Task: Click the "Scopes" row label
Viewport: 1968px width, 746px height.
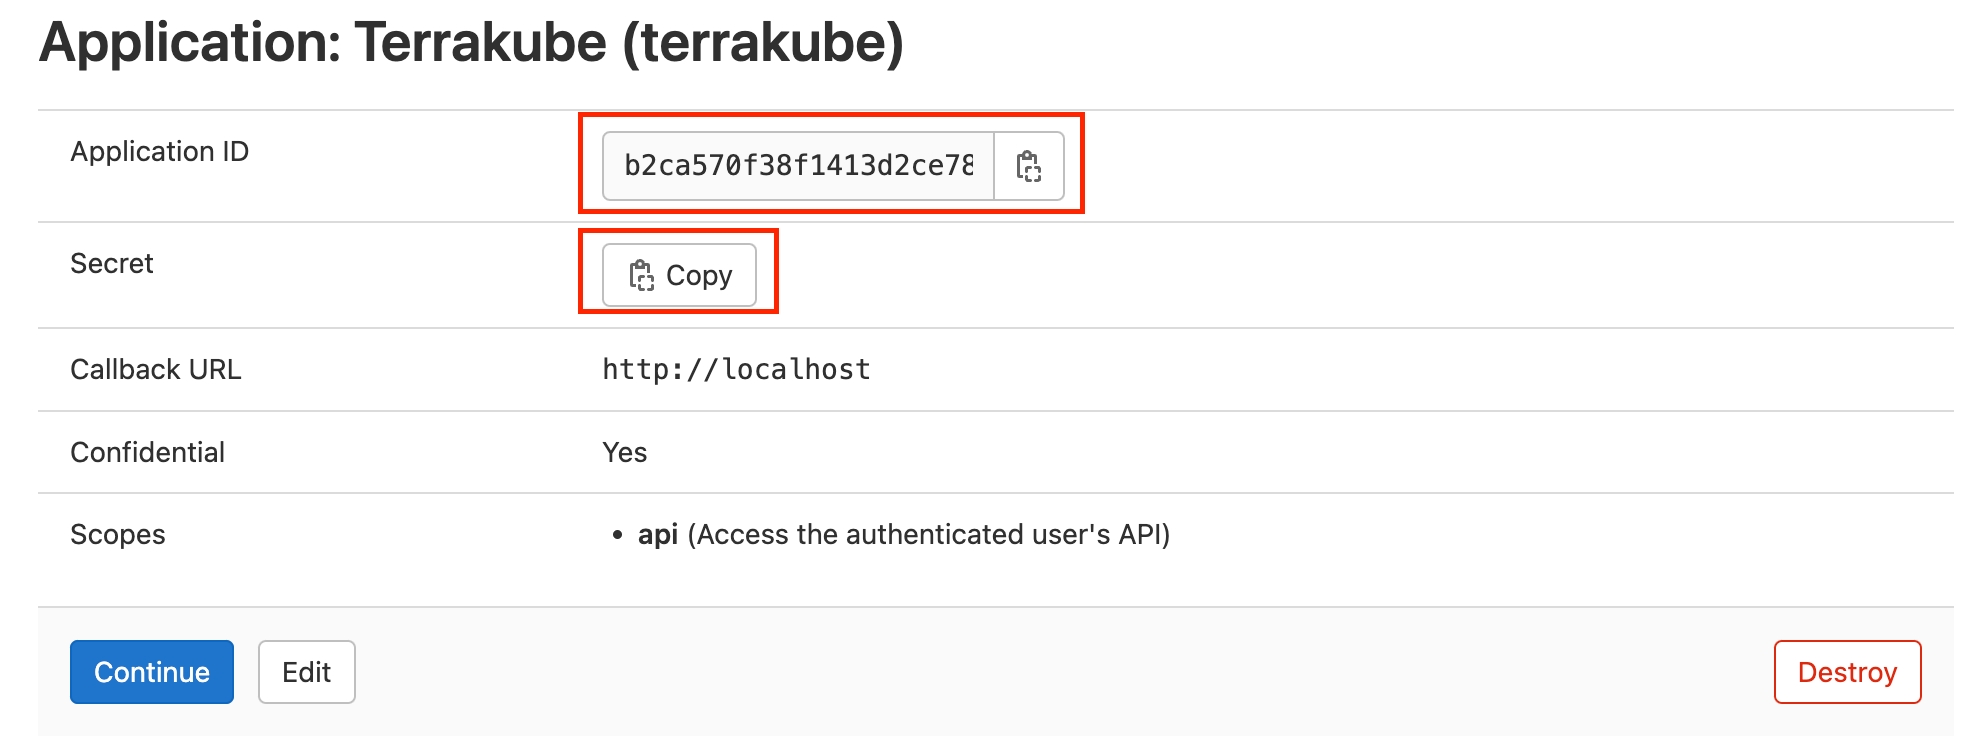Action: (x=117, y=535)
